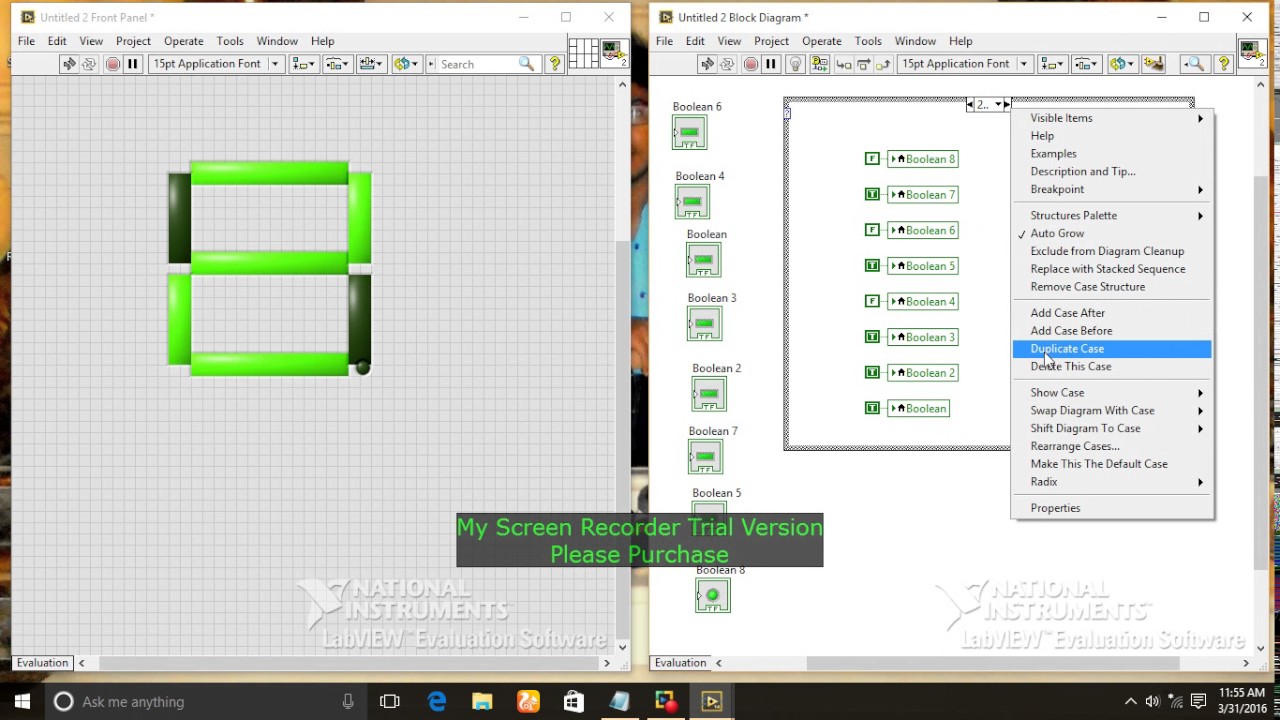Image resolution: width=1280 pixels, height=720 pixels.
Task: Open Tools menu in Block Diagram window
Action: 867,41
